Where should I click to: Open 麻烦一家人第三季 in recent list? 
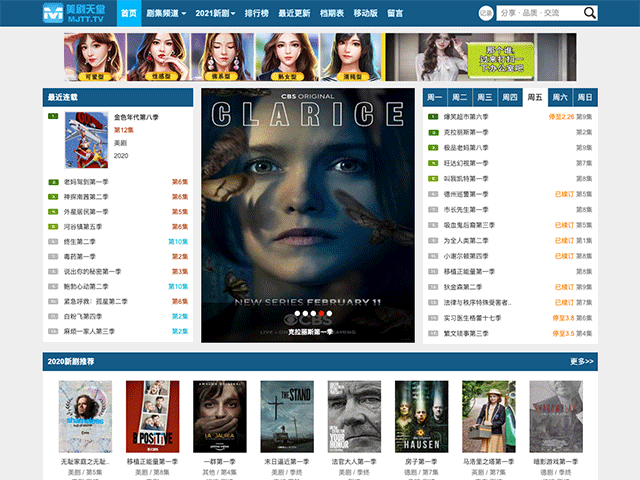point(89,331)
